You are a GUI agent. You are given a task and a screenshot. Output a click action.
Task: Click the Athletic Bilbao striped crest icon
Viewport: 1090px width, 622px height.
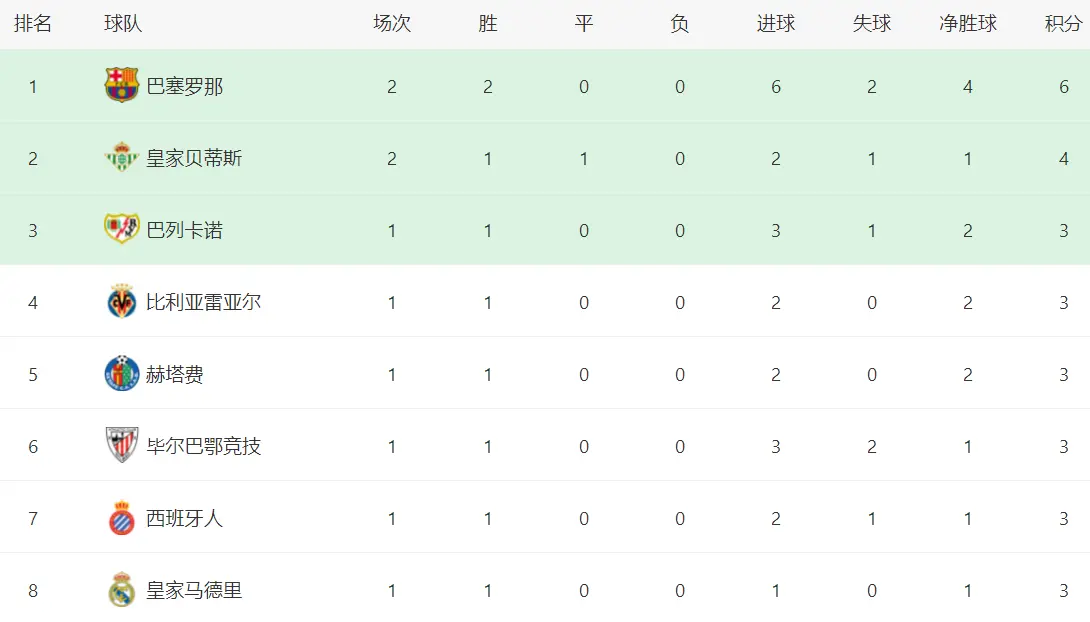(122, 446)
